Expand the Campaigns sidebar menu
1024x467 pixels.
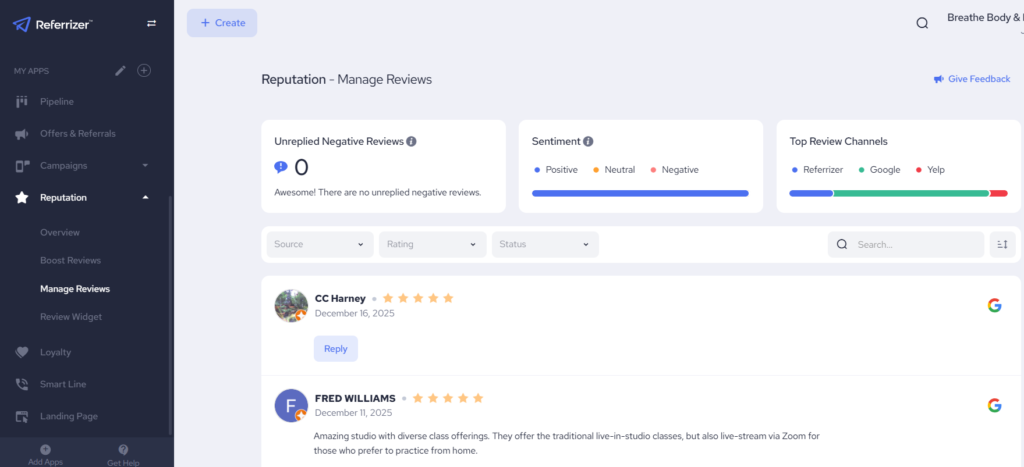pos(86,165)
